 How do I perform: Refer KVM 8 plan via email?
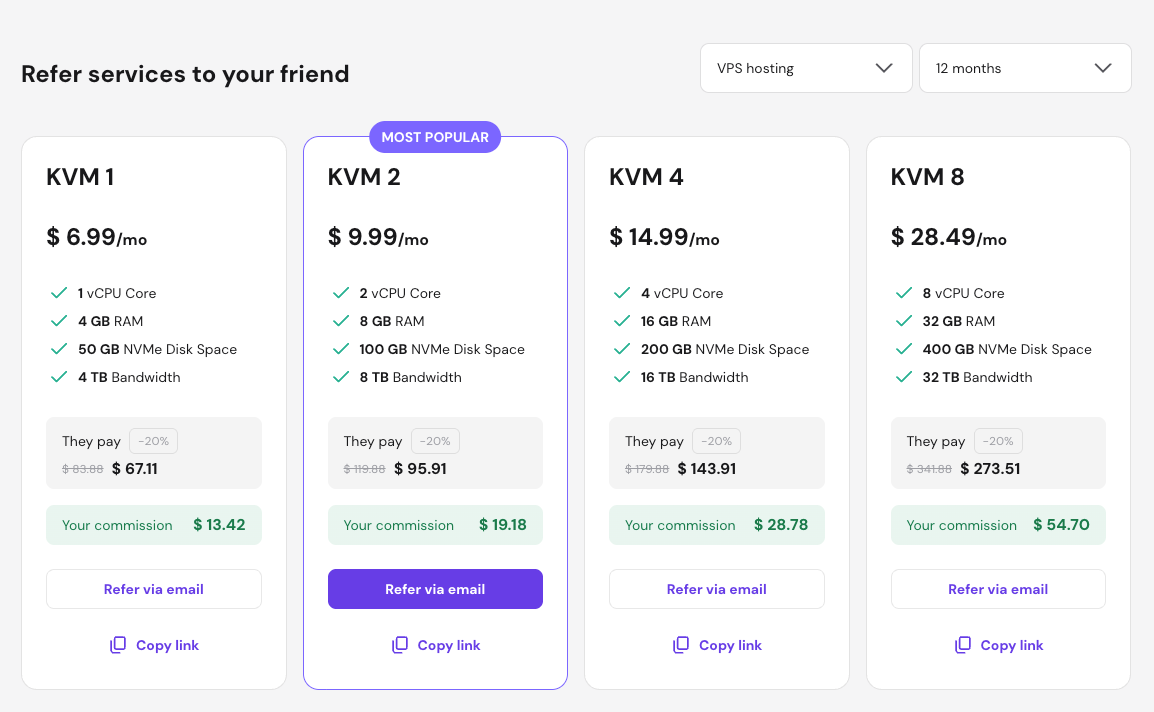[x=998, y=589]
